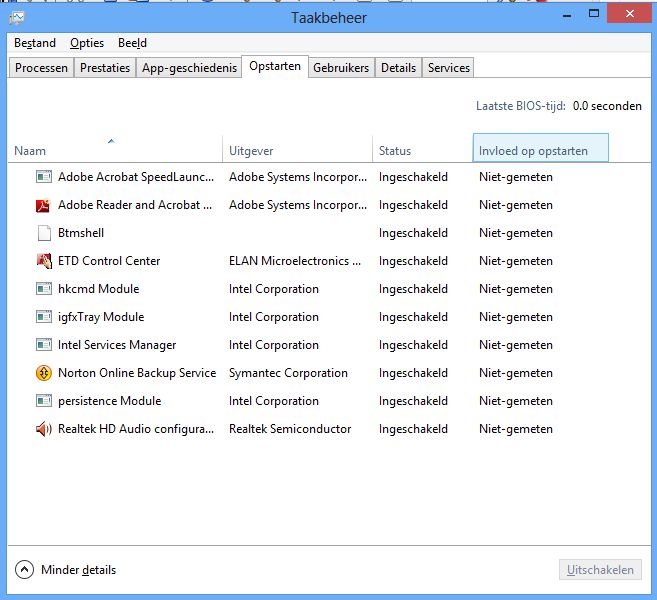Click the hkcmd Module icon

pyautogui.click(x=44, y=289)
